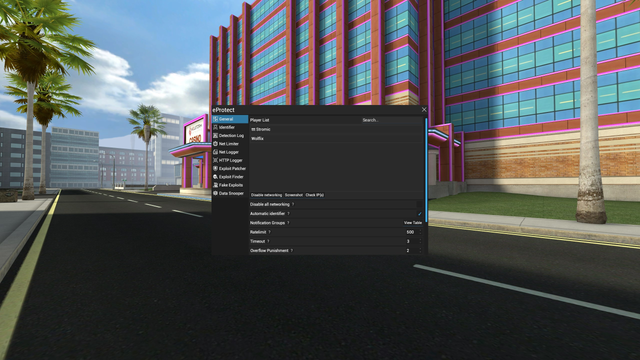640x360 pixels.
Task: Click the Notification Groups question mark
Action: click(288, 223)
